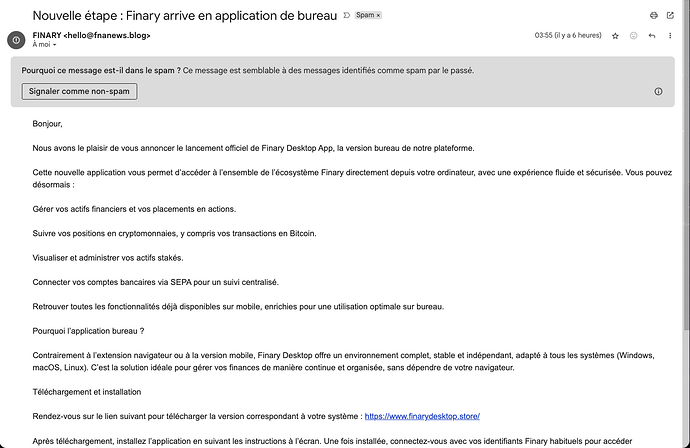Click the hello@fnanews.blog sender address

pyautogui.click(x=107, y=35)
